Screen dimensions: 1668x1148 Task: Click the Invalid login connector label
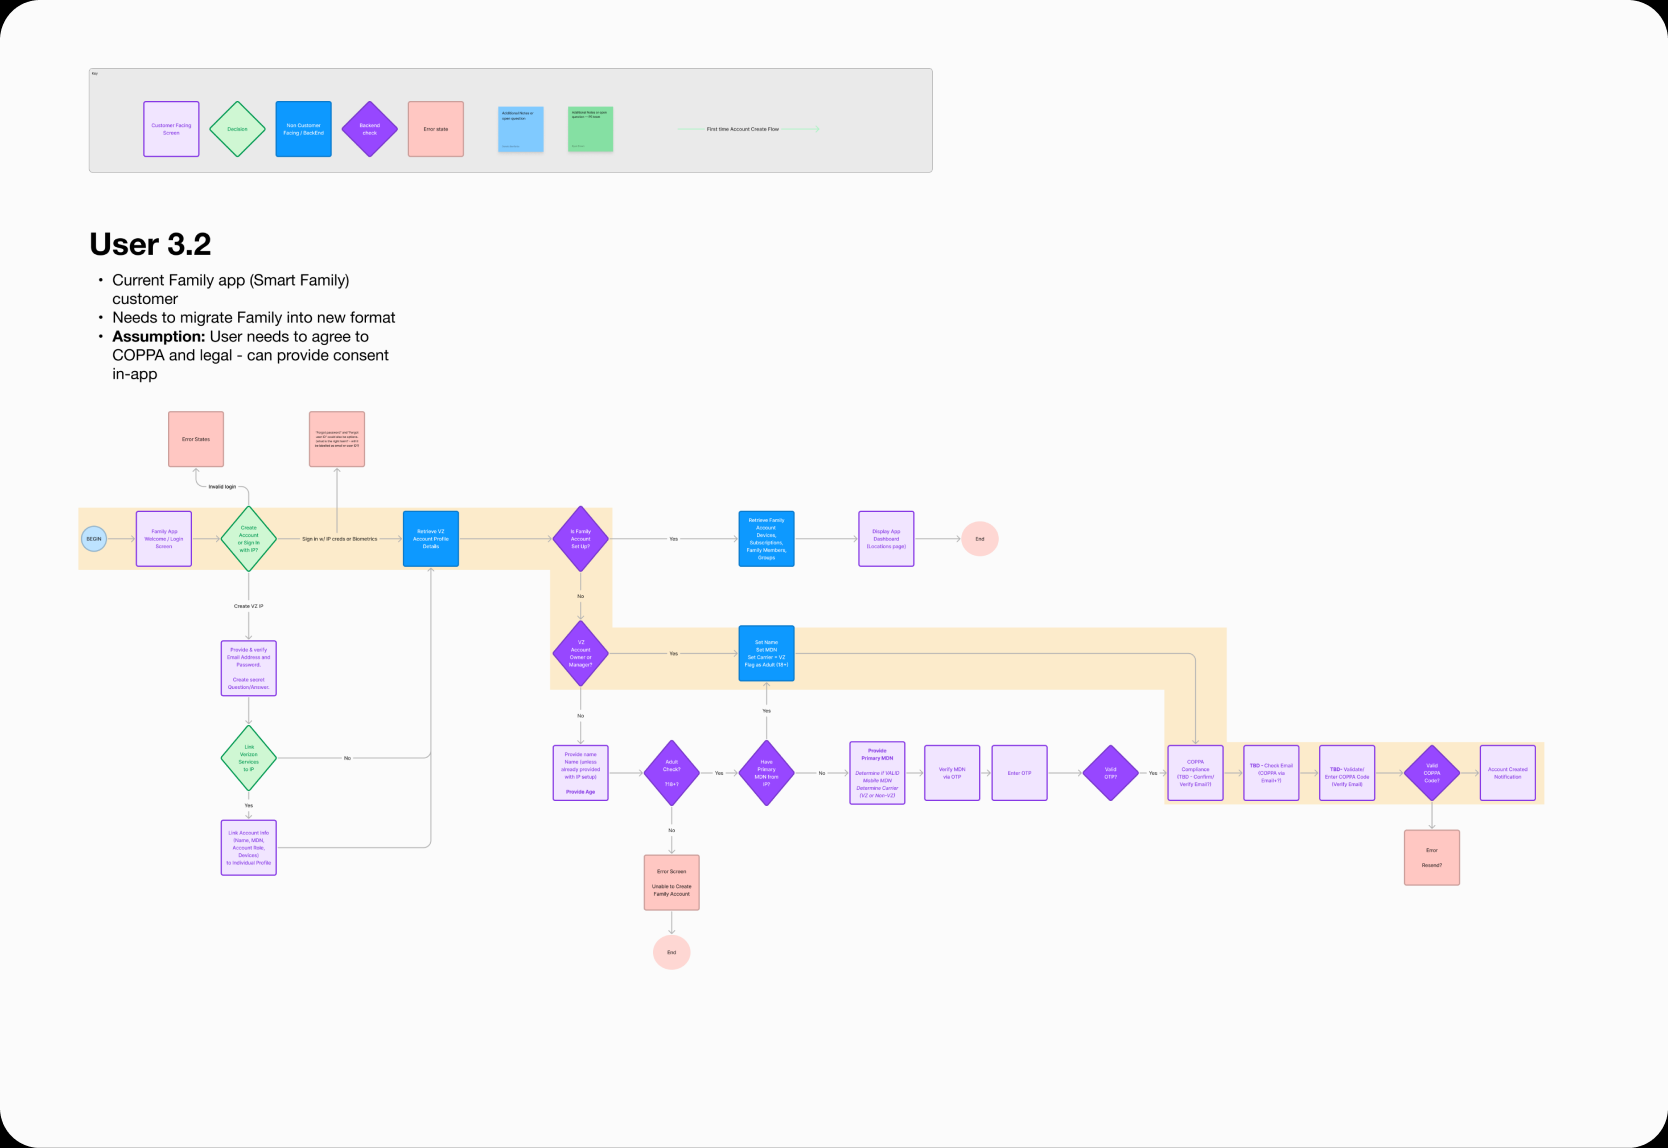[x=222, y=487]
